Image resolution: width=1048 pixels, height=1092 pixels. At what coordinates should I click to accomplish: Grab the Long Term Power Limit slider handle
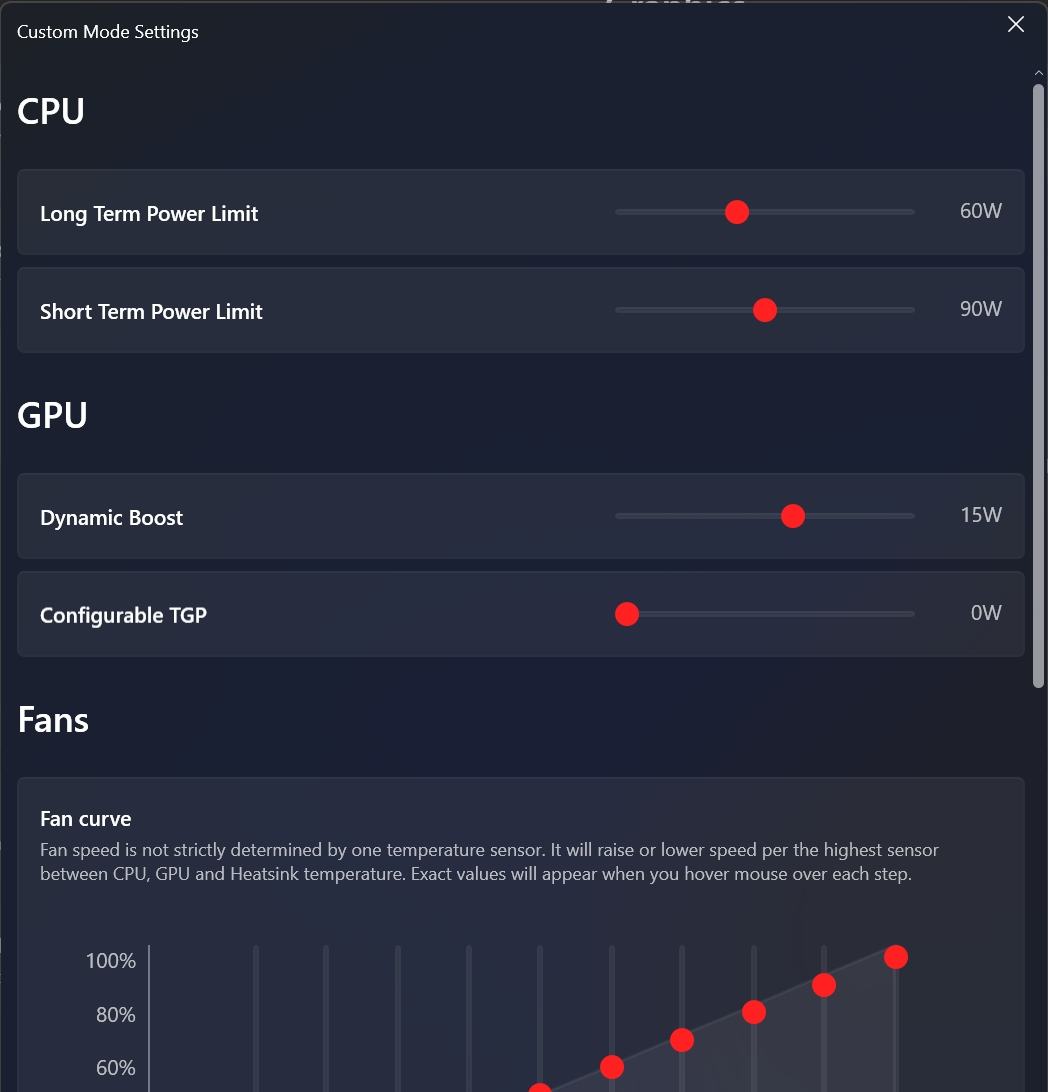737,212
